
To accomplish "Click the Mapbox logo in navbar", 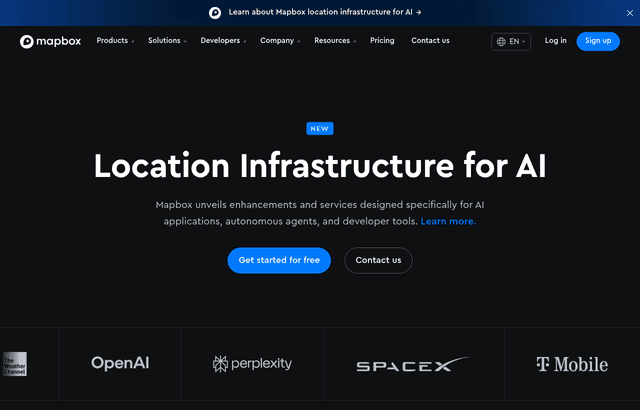I will (51, 41).
